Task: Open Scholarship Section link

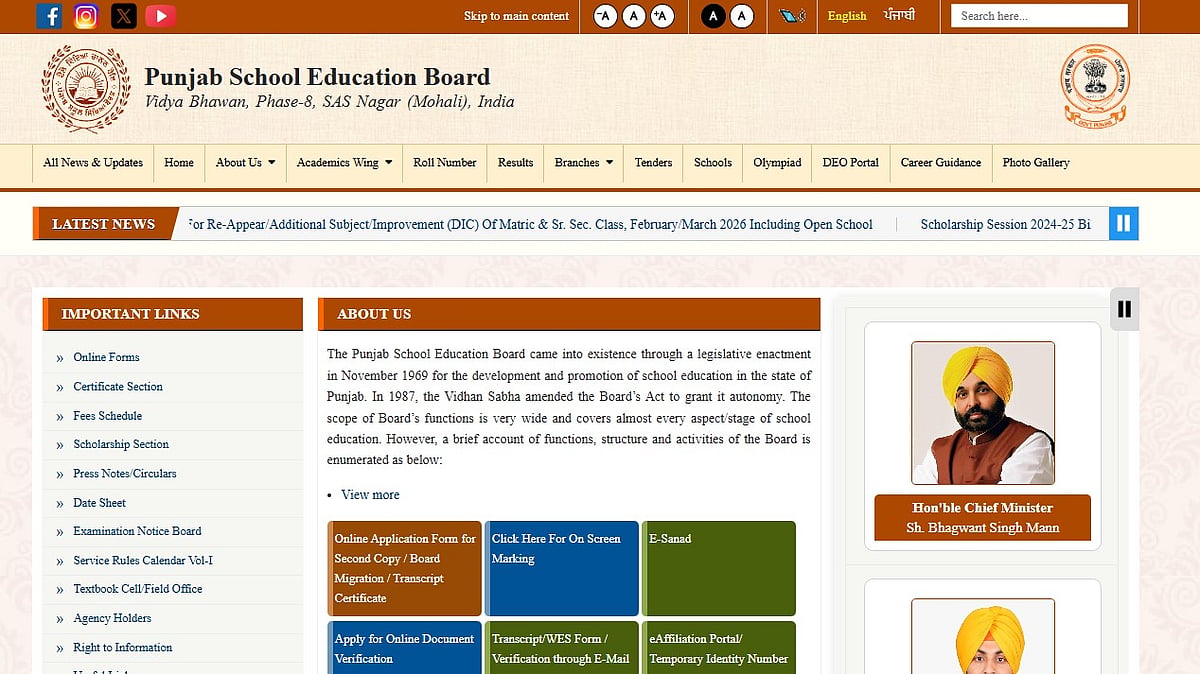Action: [121, 444]
